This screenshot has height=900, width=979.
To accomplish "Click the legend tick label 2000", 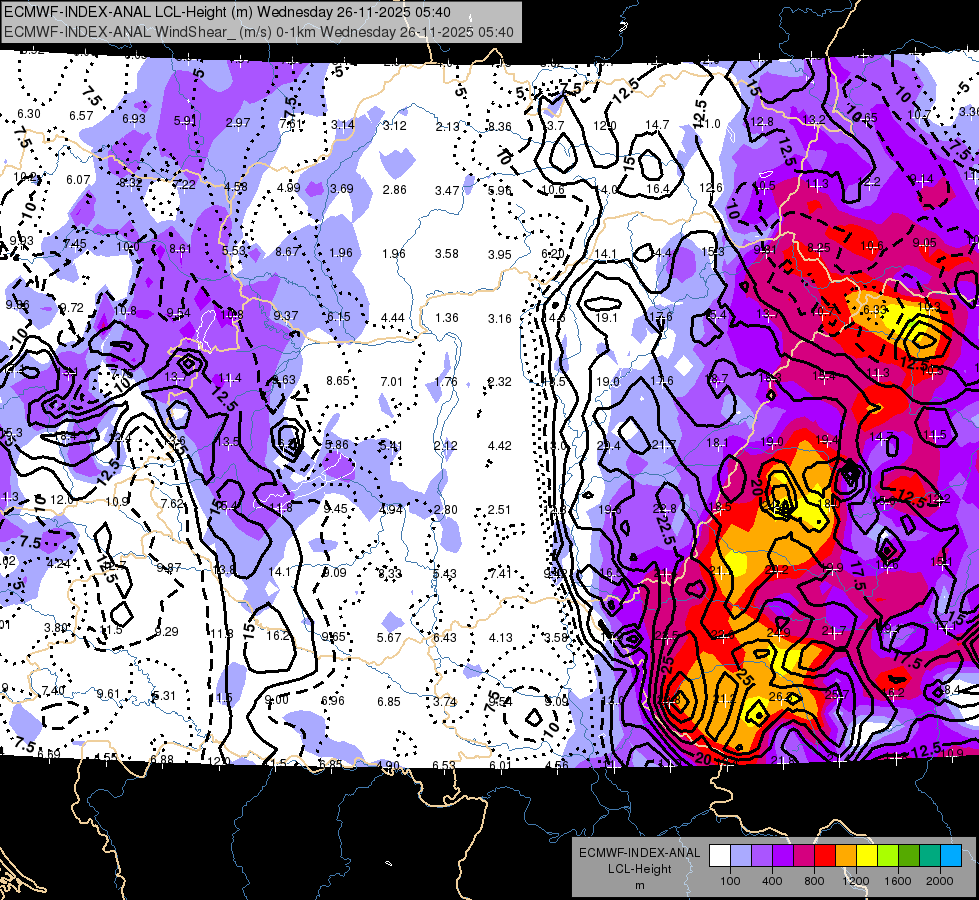I will (x=940, y=881).
